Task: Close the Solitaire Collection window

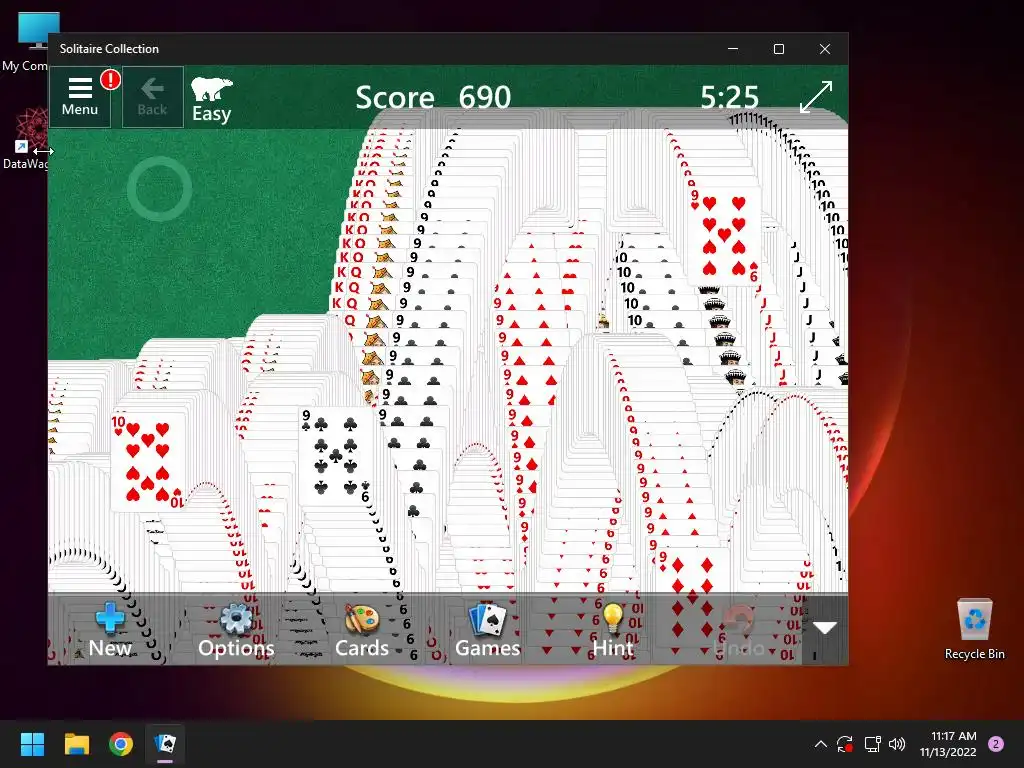Action: coord(825,49)
